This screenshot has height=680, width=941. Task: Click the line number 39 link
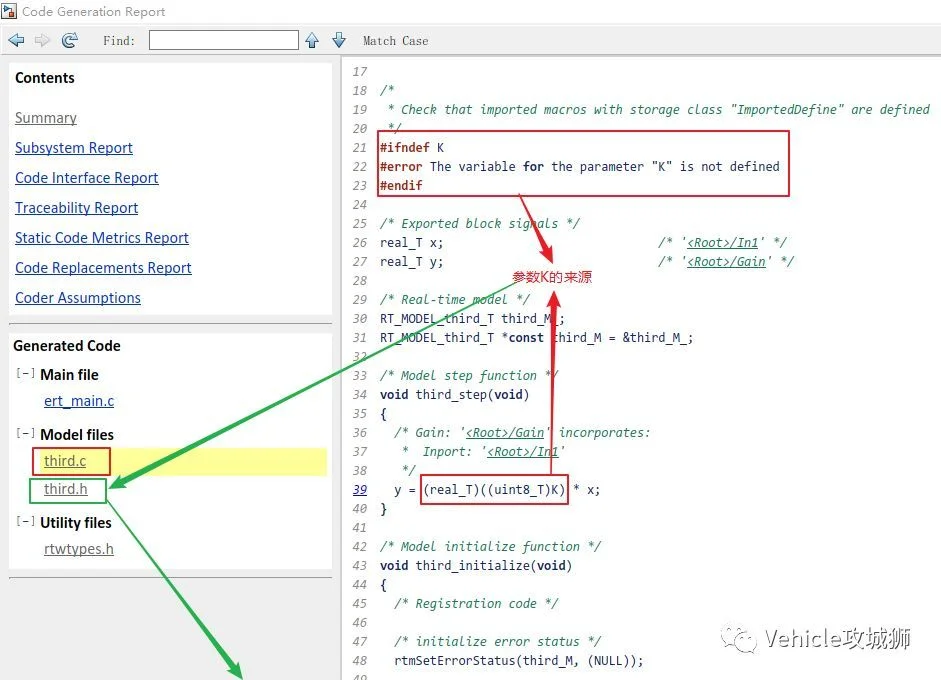pyautogui.click(x=360, y=490)
